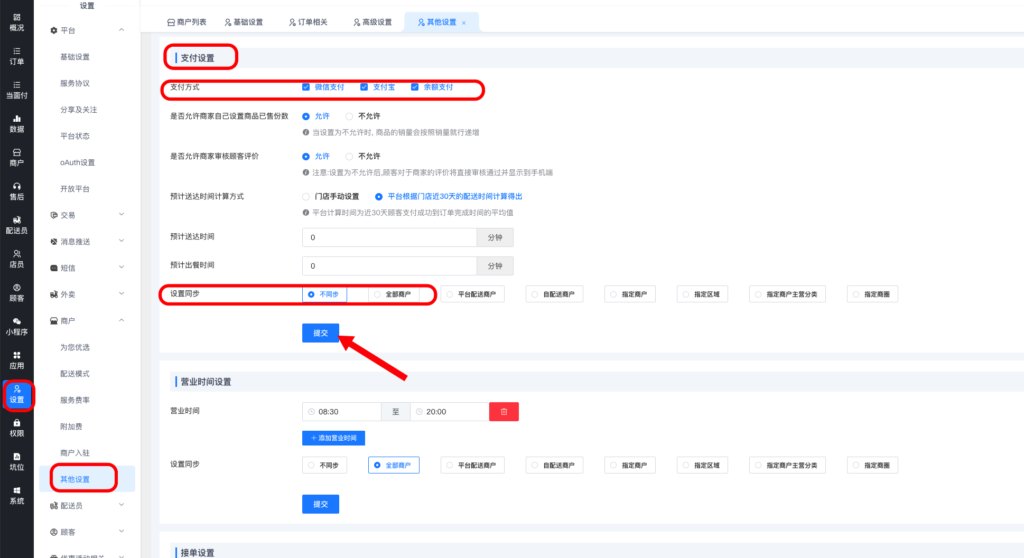This screenshot has height=558, width=1024.
Task: Click the 添加营业时间 button
Action: (x=333, y=438)
